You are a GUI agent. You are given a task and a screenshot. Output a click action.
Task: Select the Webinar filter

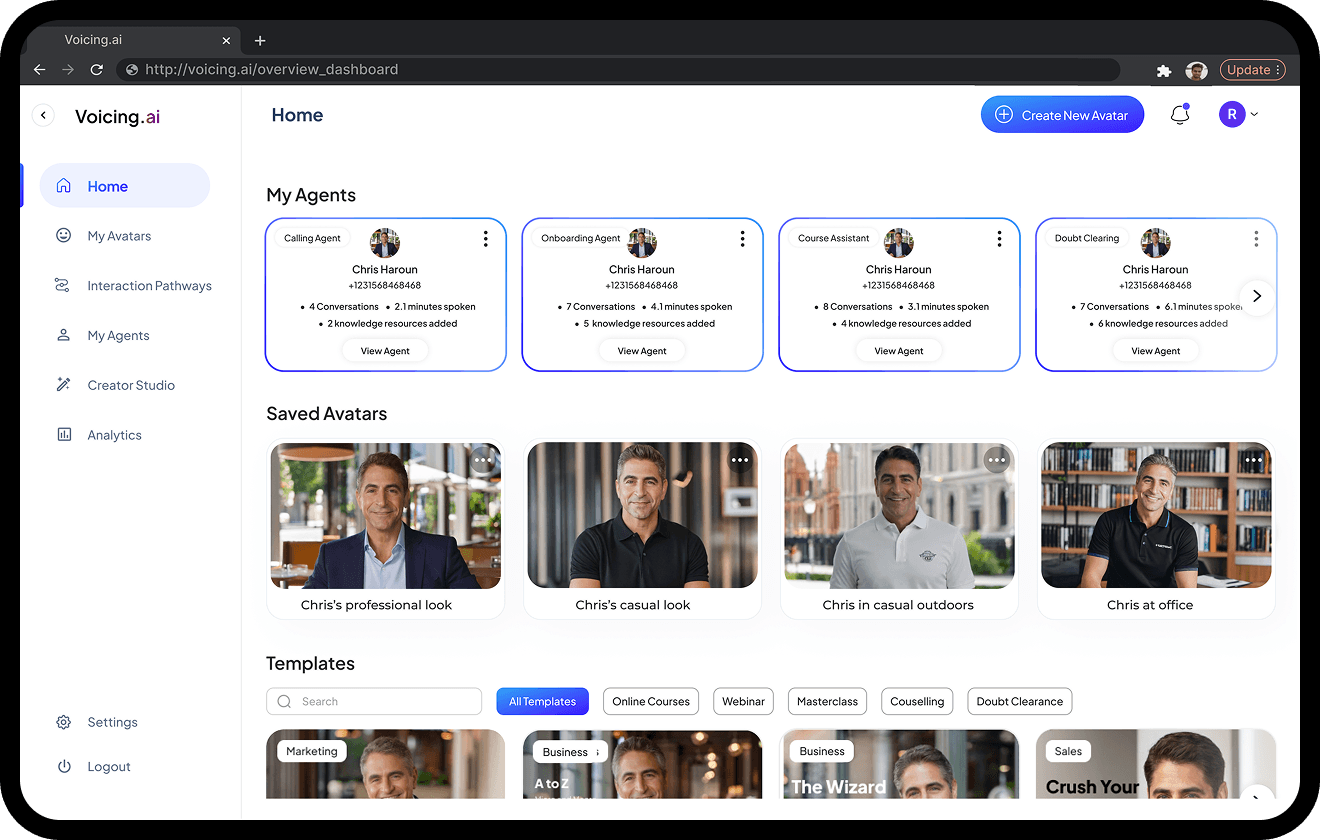click(x=744, y=702)
